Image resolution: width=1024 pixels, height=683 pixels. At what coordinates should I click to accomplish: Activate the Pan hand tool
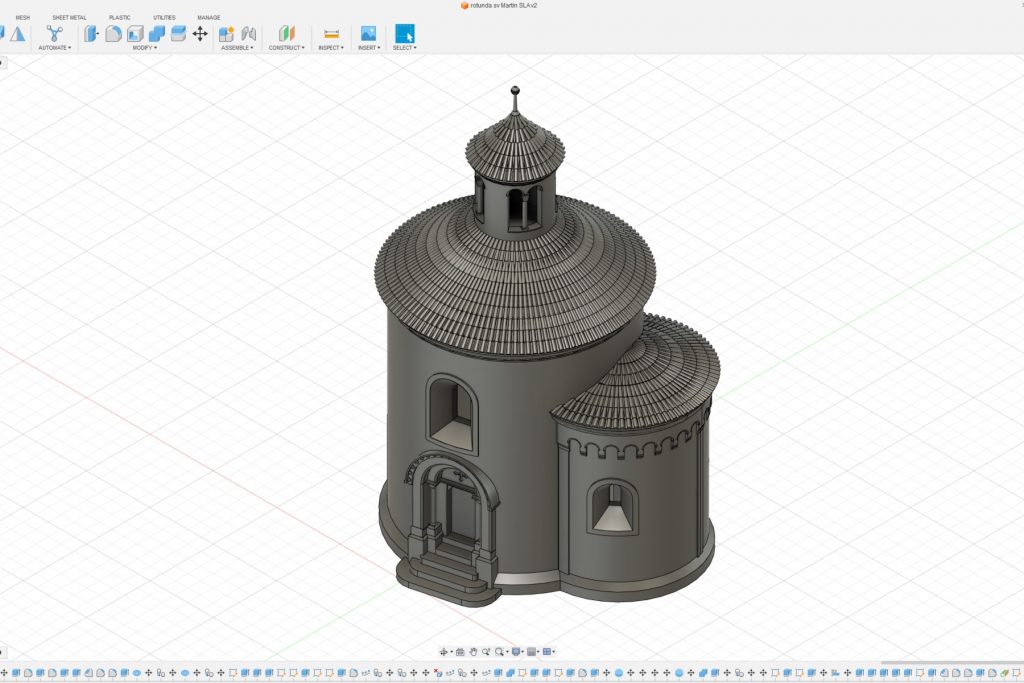473,652
